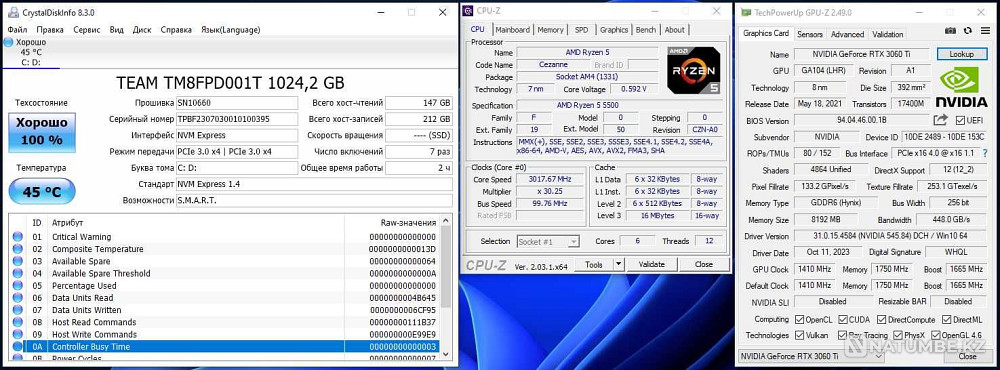This screenshot has width=1000, height=370.
Task: Open the Справка menu
Action: point(176,29)
